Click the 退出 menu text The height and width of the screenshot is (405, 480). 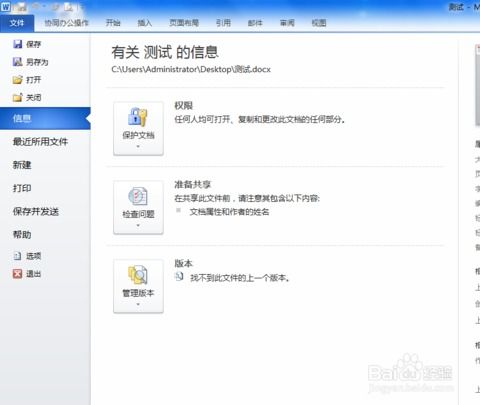[34, 274]
